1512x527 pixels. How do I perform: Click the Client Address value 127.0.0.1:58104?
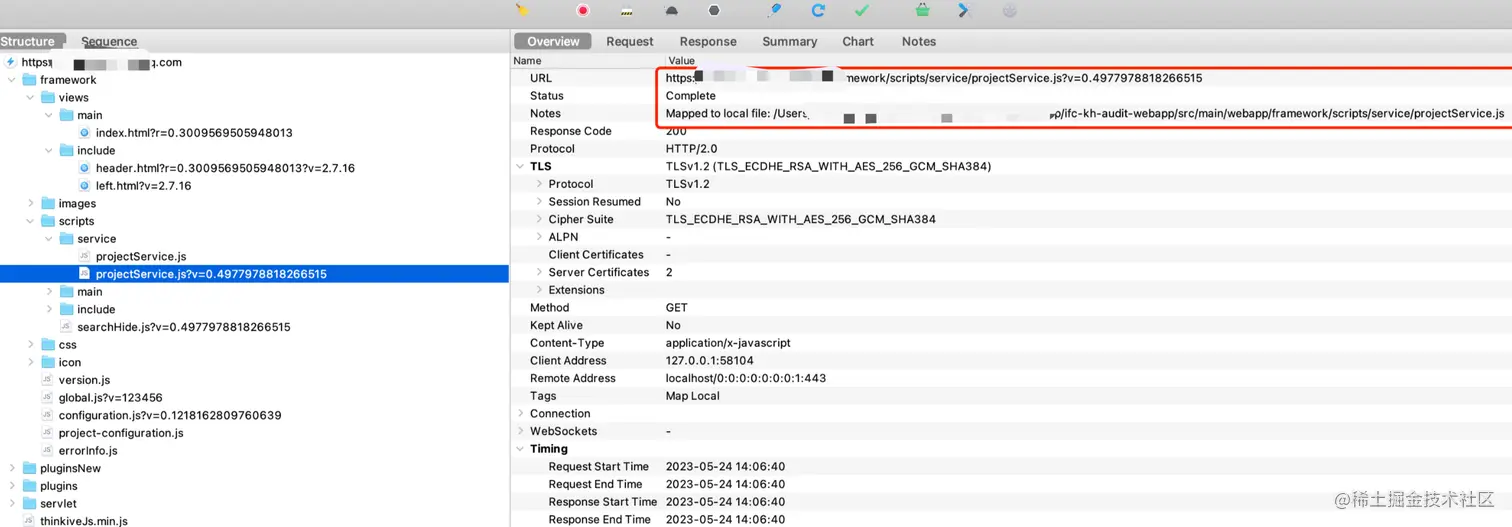710,361
